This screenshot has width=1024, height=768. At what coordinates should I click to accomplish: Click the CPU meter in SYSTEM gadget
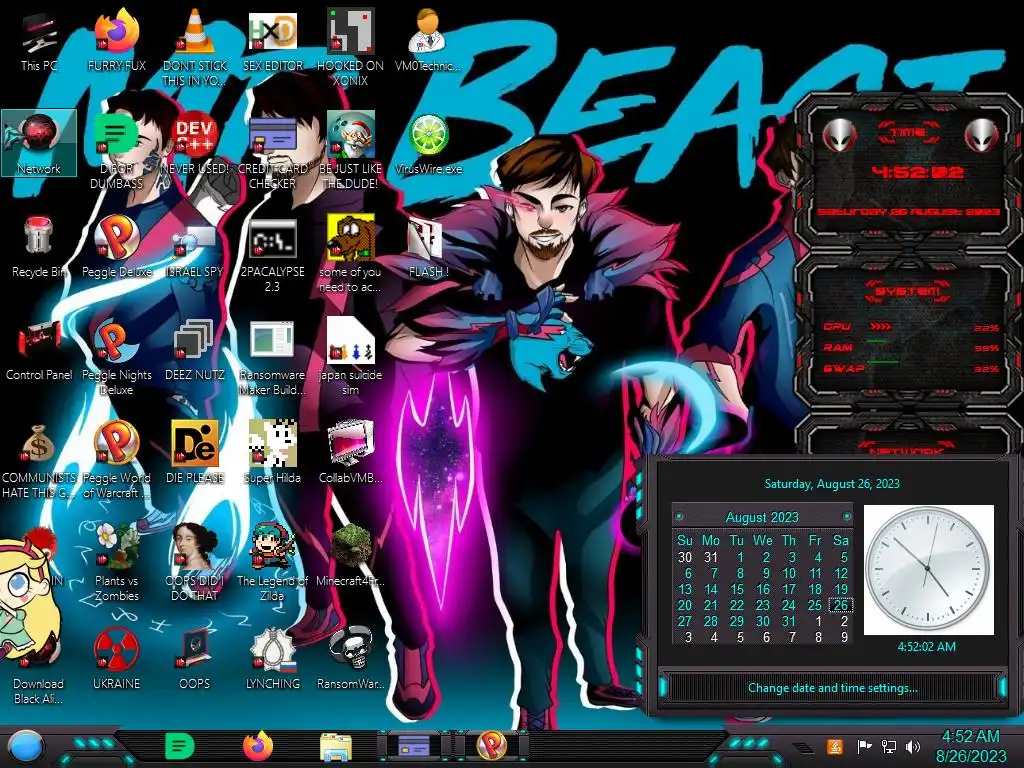point(910,327)
